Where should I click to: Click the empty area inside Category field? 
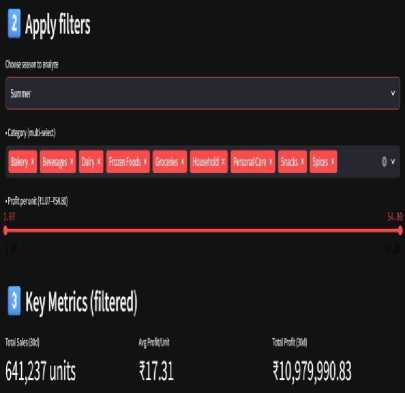[x=358, y=162]
